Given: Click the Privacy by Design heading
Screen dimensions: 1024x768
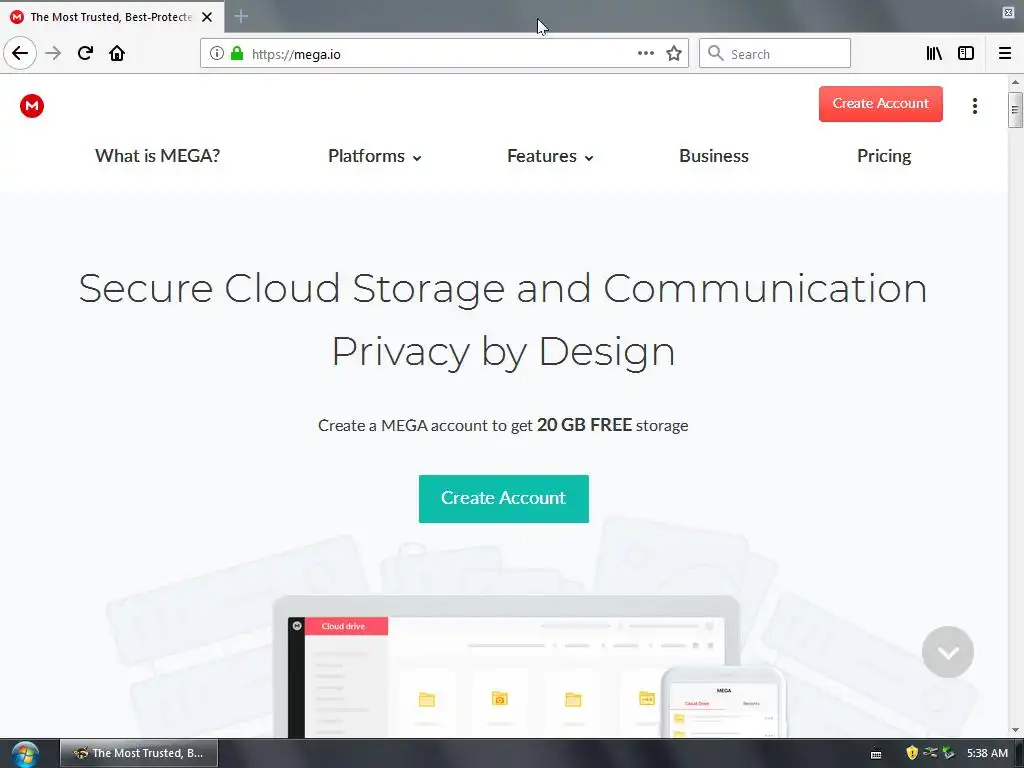Looking at the screenshot, I should [504, 352].
